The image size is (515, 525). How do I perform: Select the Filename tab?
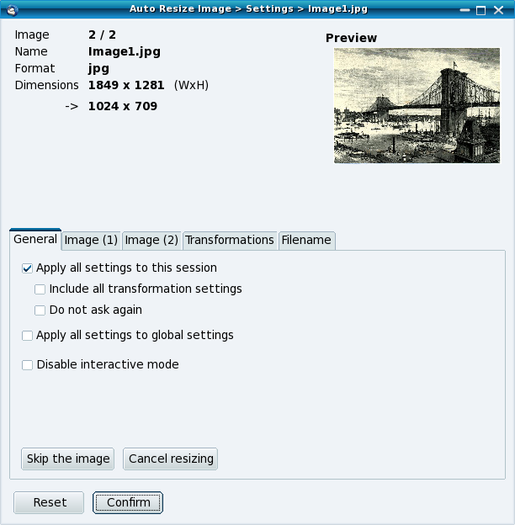click(306, 240)
